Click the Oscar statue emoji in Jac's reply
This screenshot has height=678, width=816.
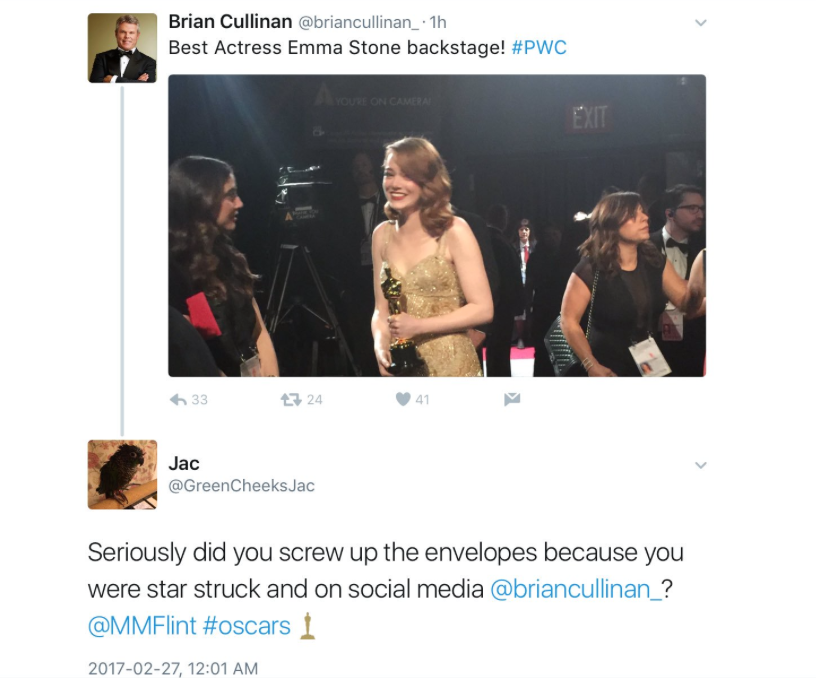pos(308,626)
